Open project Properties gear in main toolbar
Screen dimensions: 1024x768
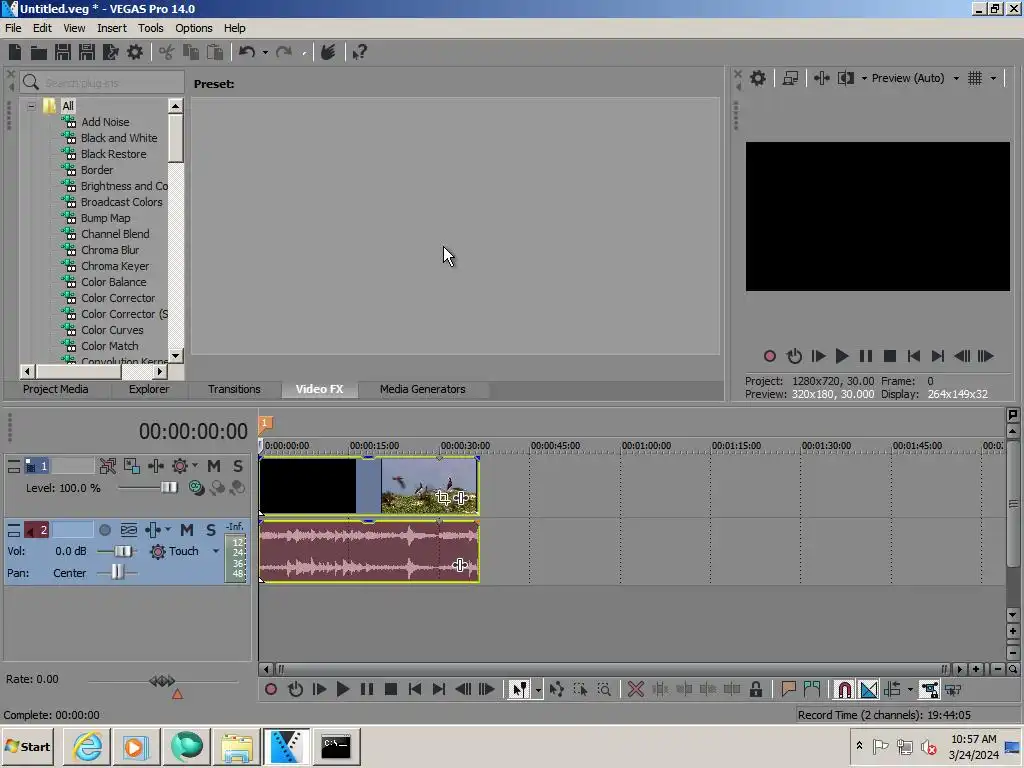click(x=135, y=52)
